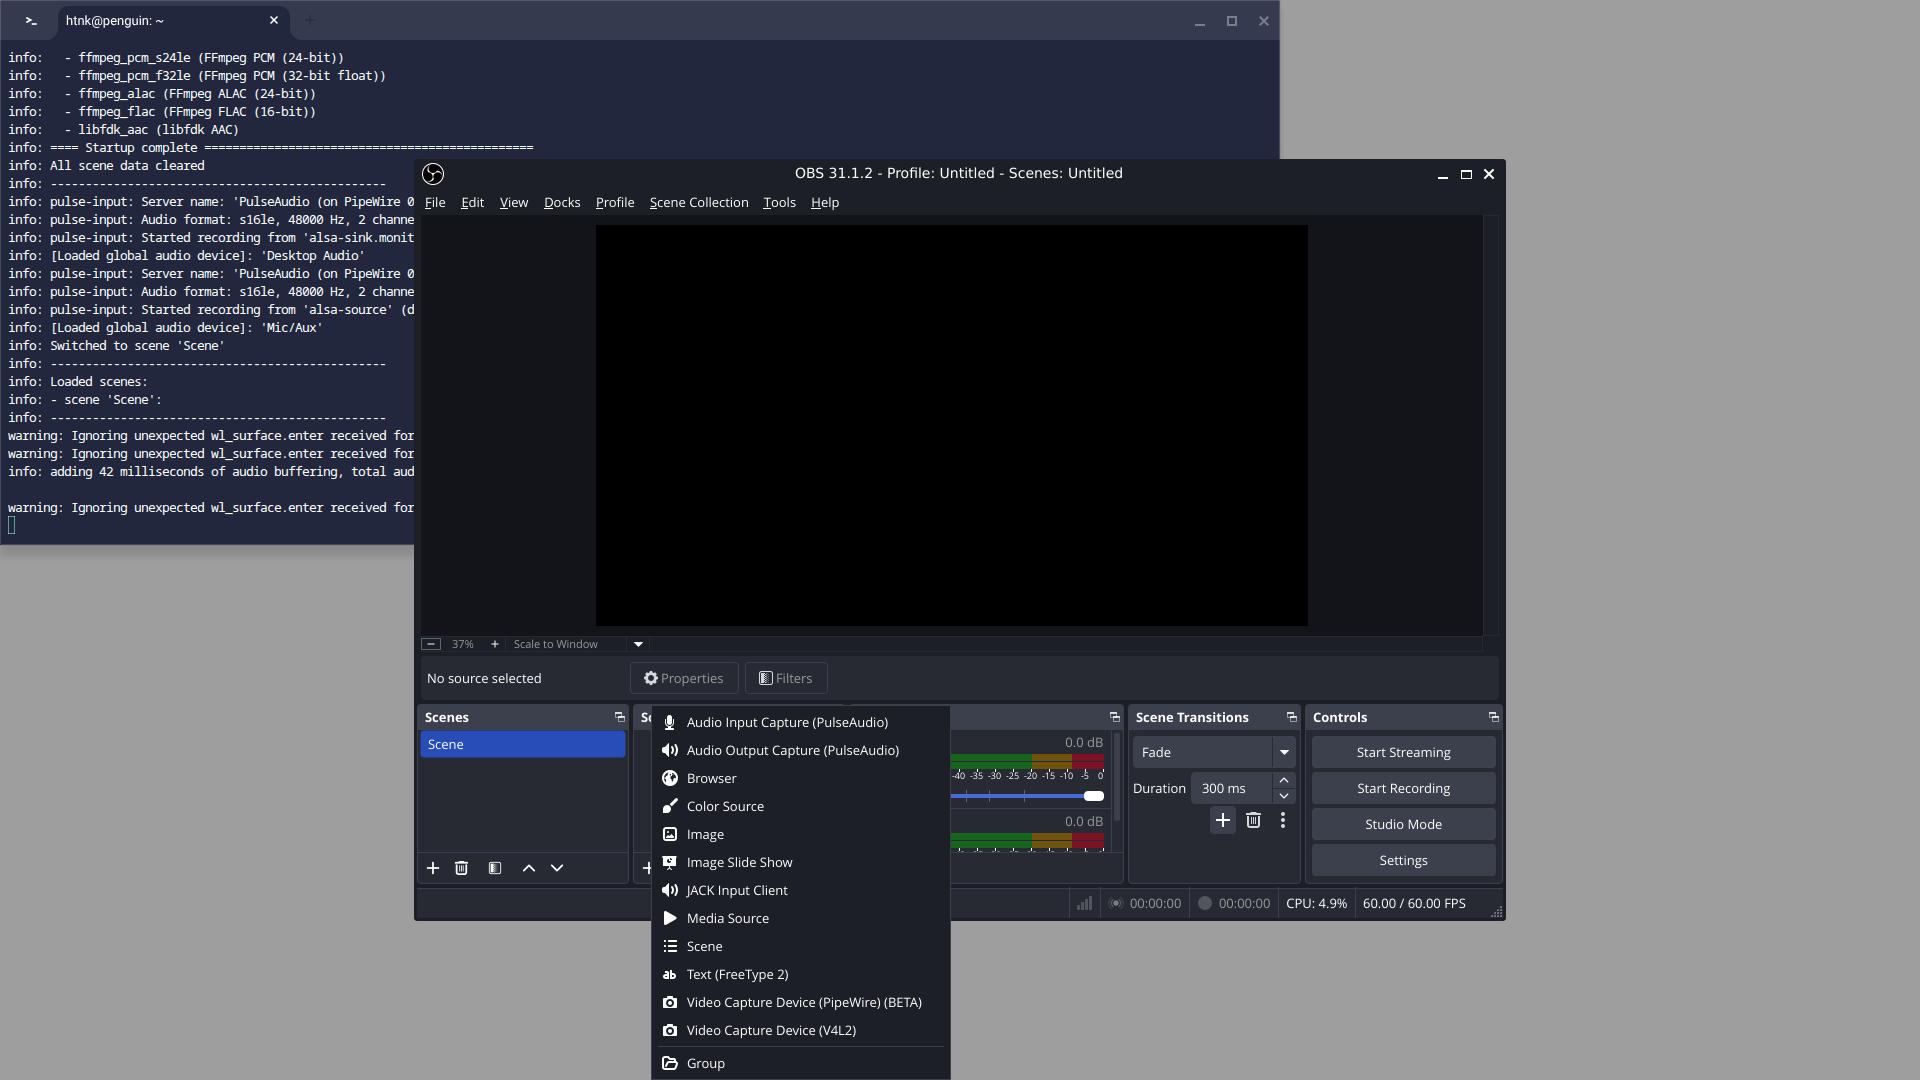This screenshot has height=1080, width=1920.
Task: Open the Fade transition dropdown
Action: pyautogui.click(x=1284, y=752)
